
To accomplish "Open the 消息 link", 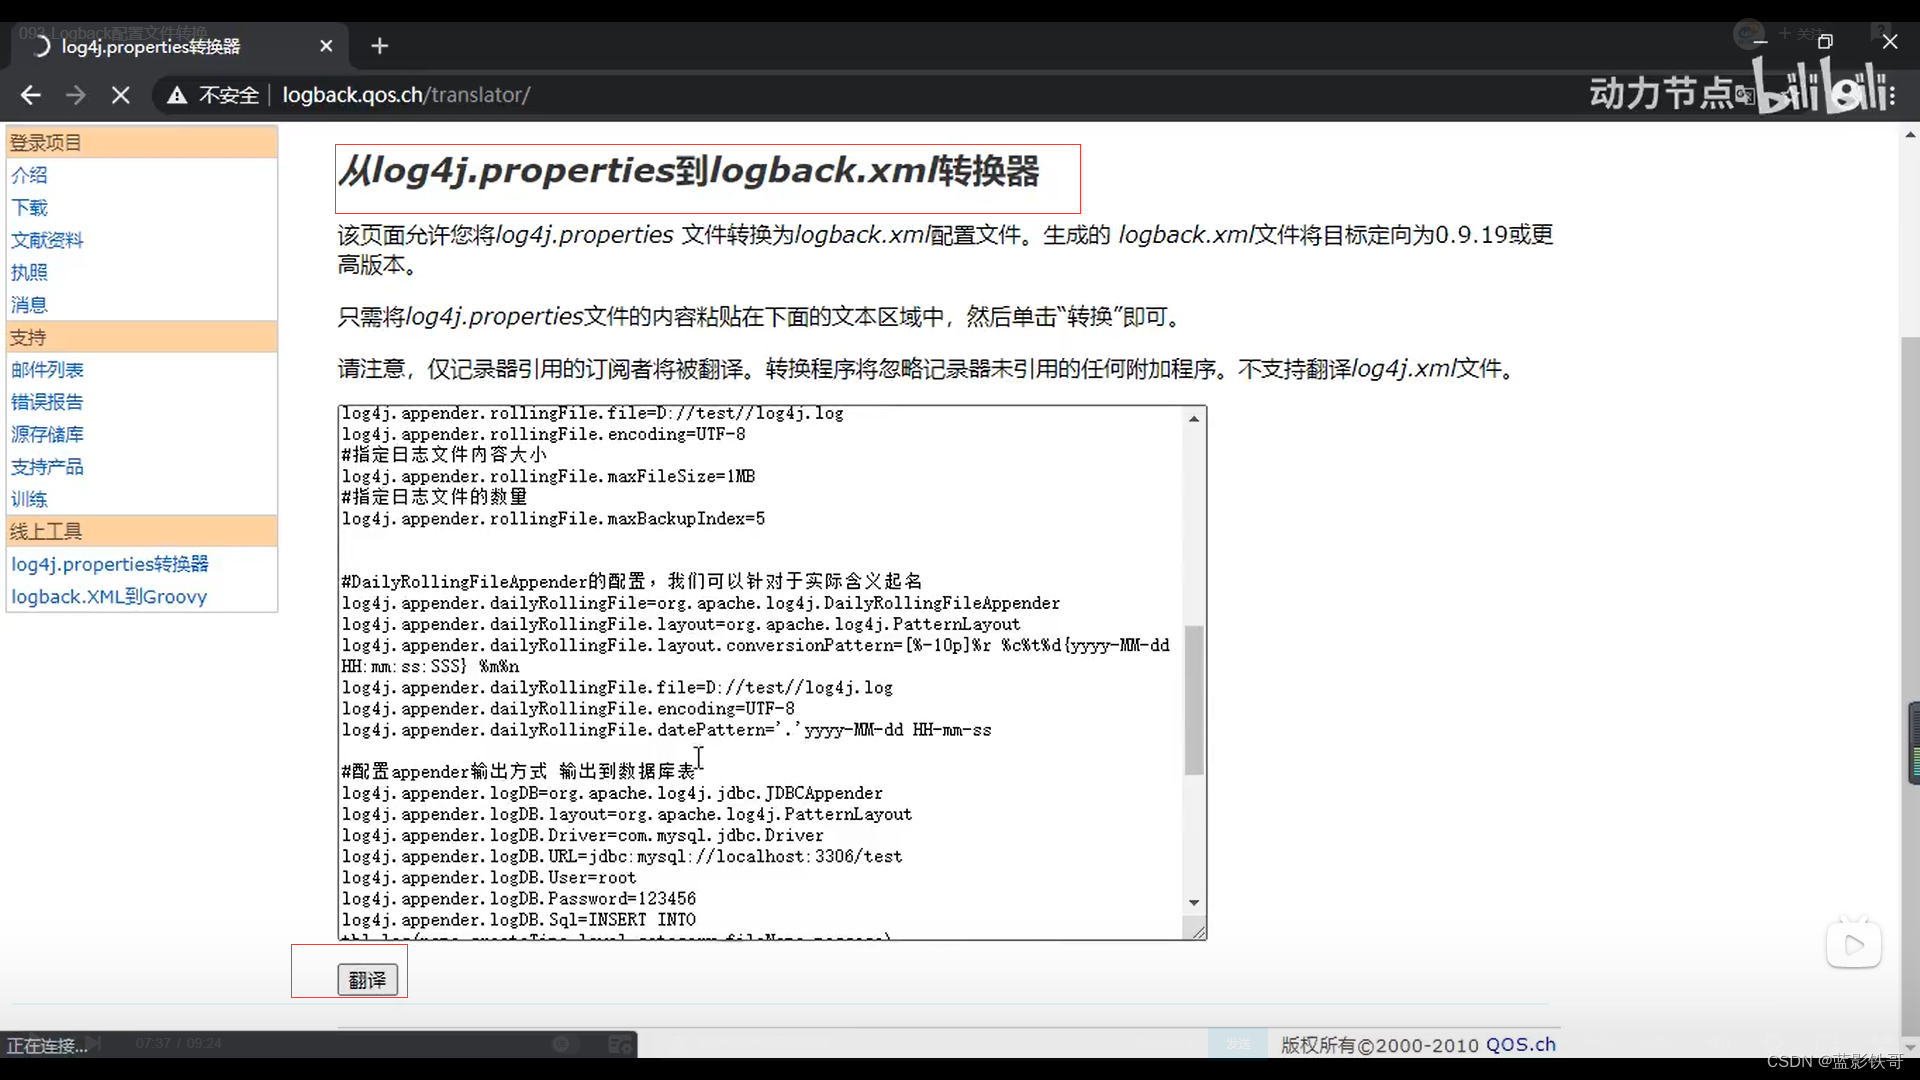I will (x=29, y=305).
